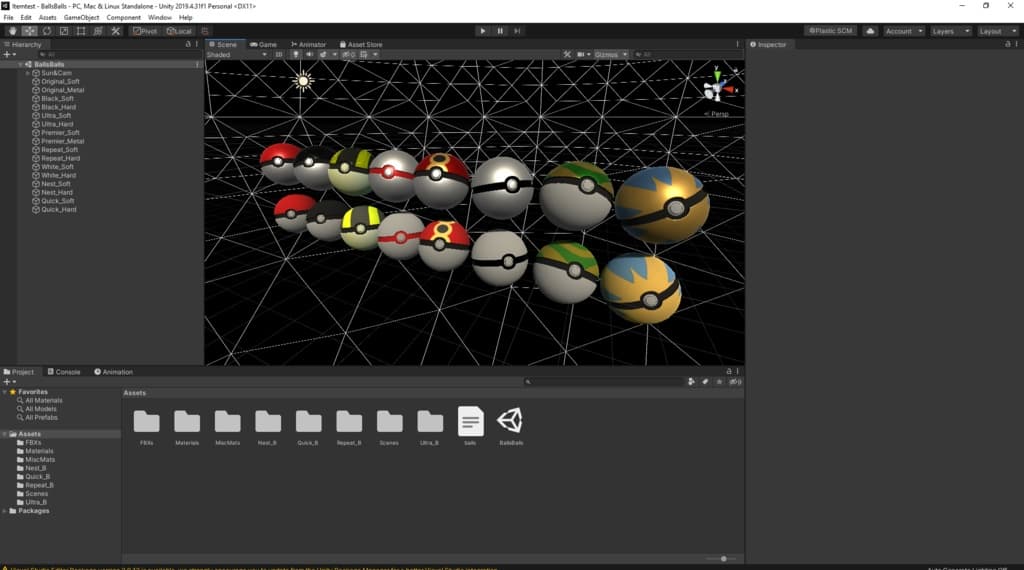Select the Rotate tool

(47, 31)
